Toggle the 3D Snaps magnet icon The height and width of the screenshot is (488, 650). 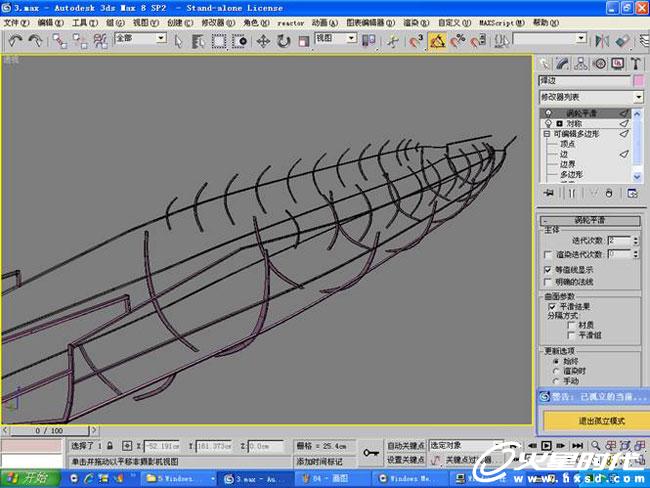415,41
